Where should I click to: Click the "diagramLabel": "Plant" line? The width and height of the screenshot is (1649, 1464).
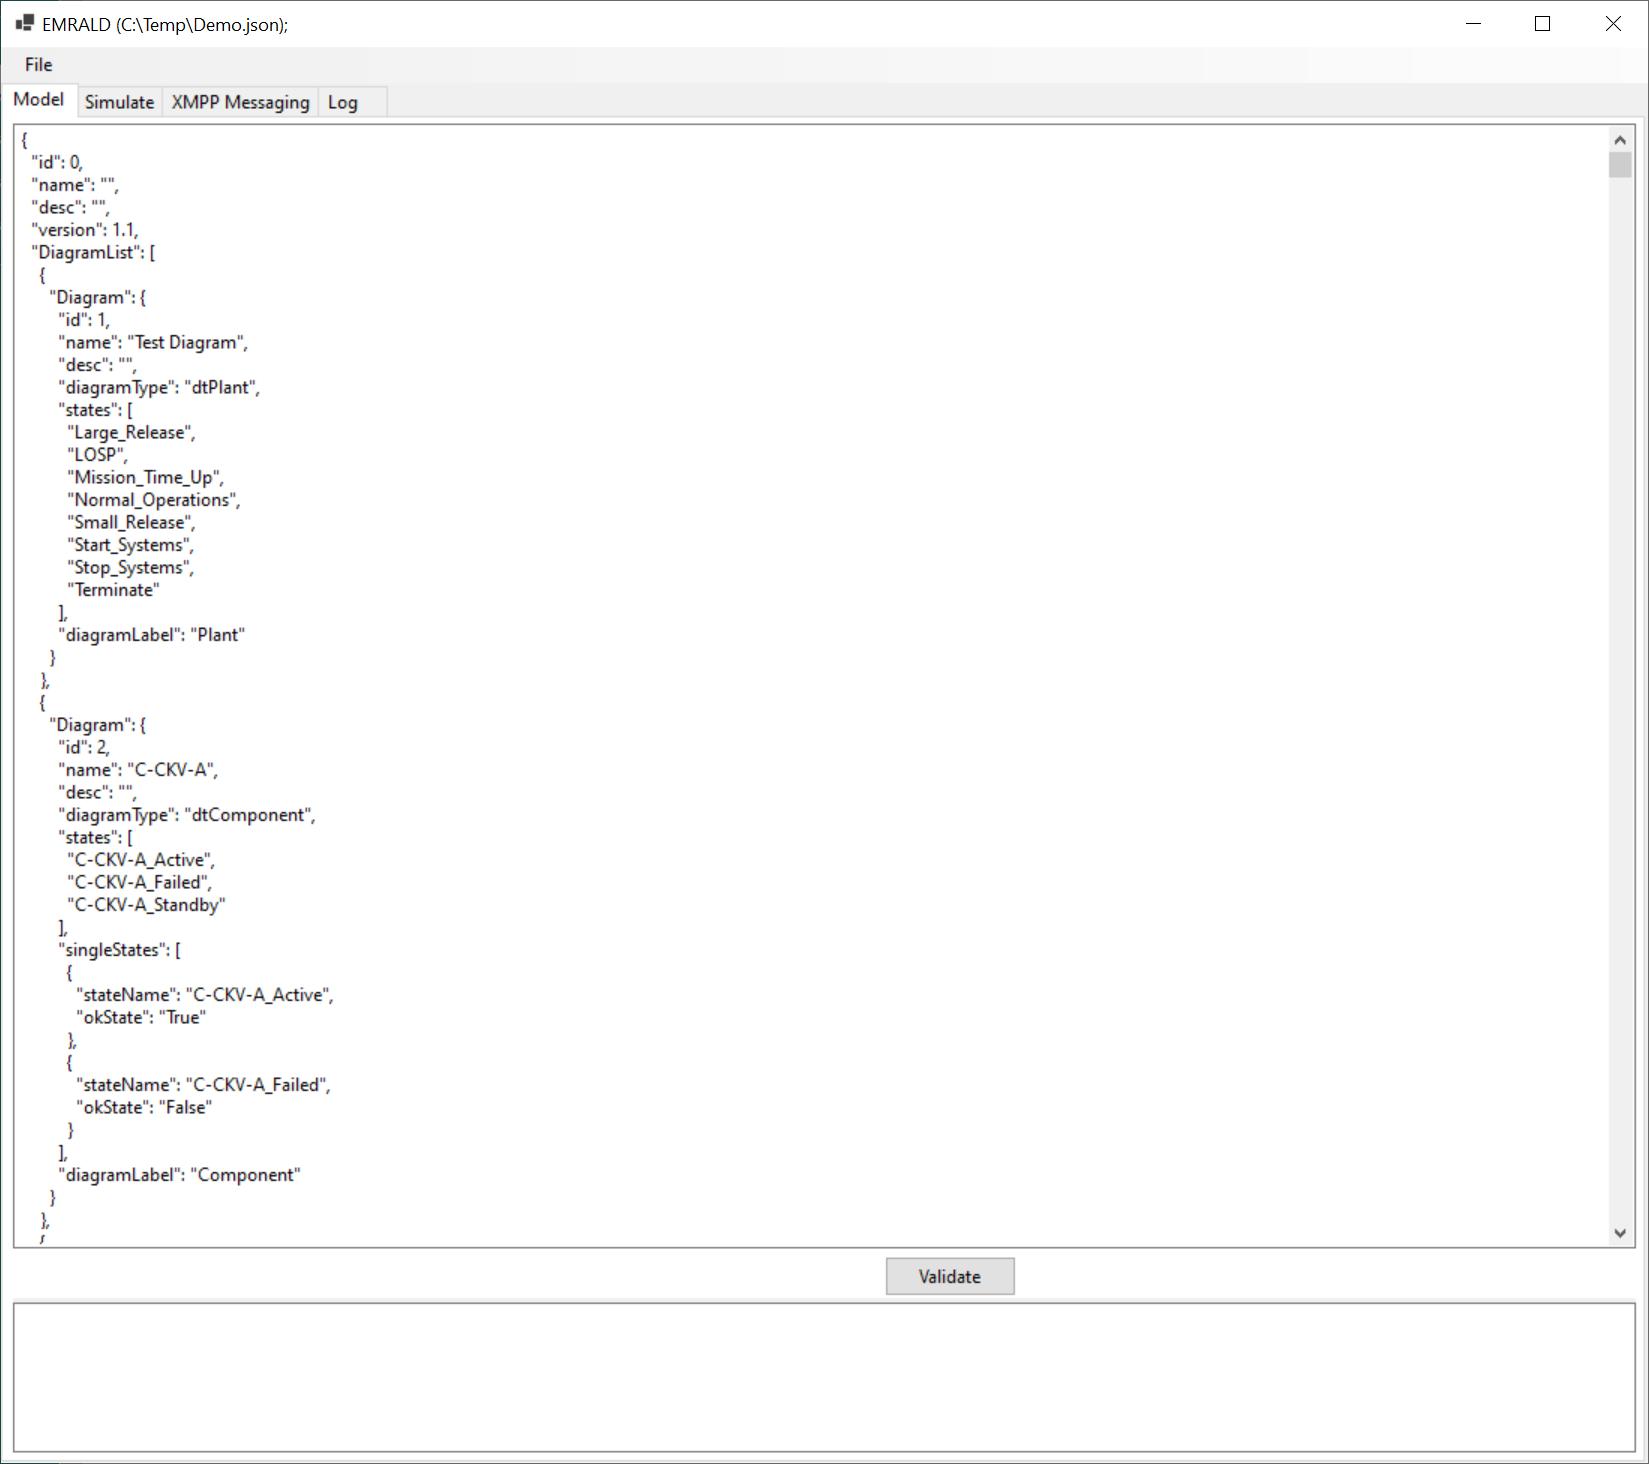coord(151,635)
